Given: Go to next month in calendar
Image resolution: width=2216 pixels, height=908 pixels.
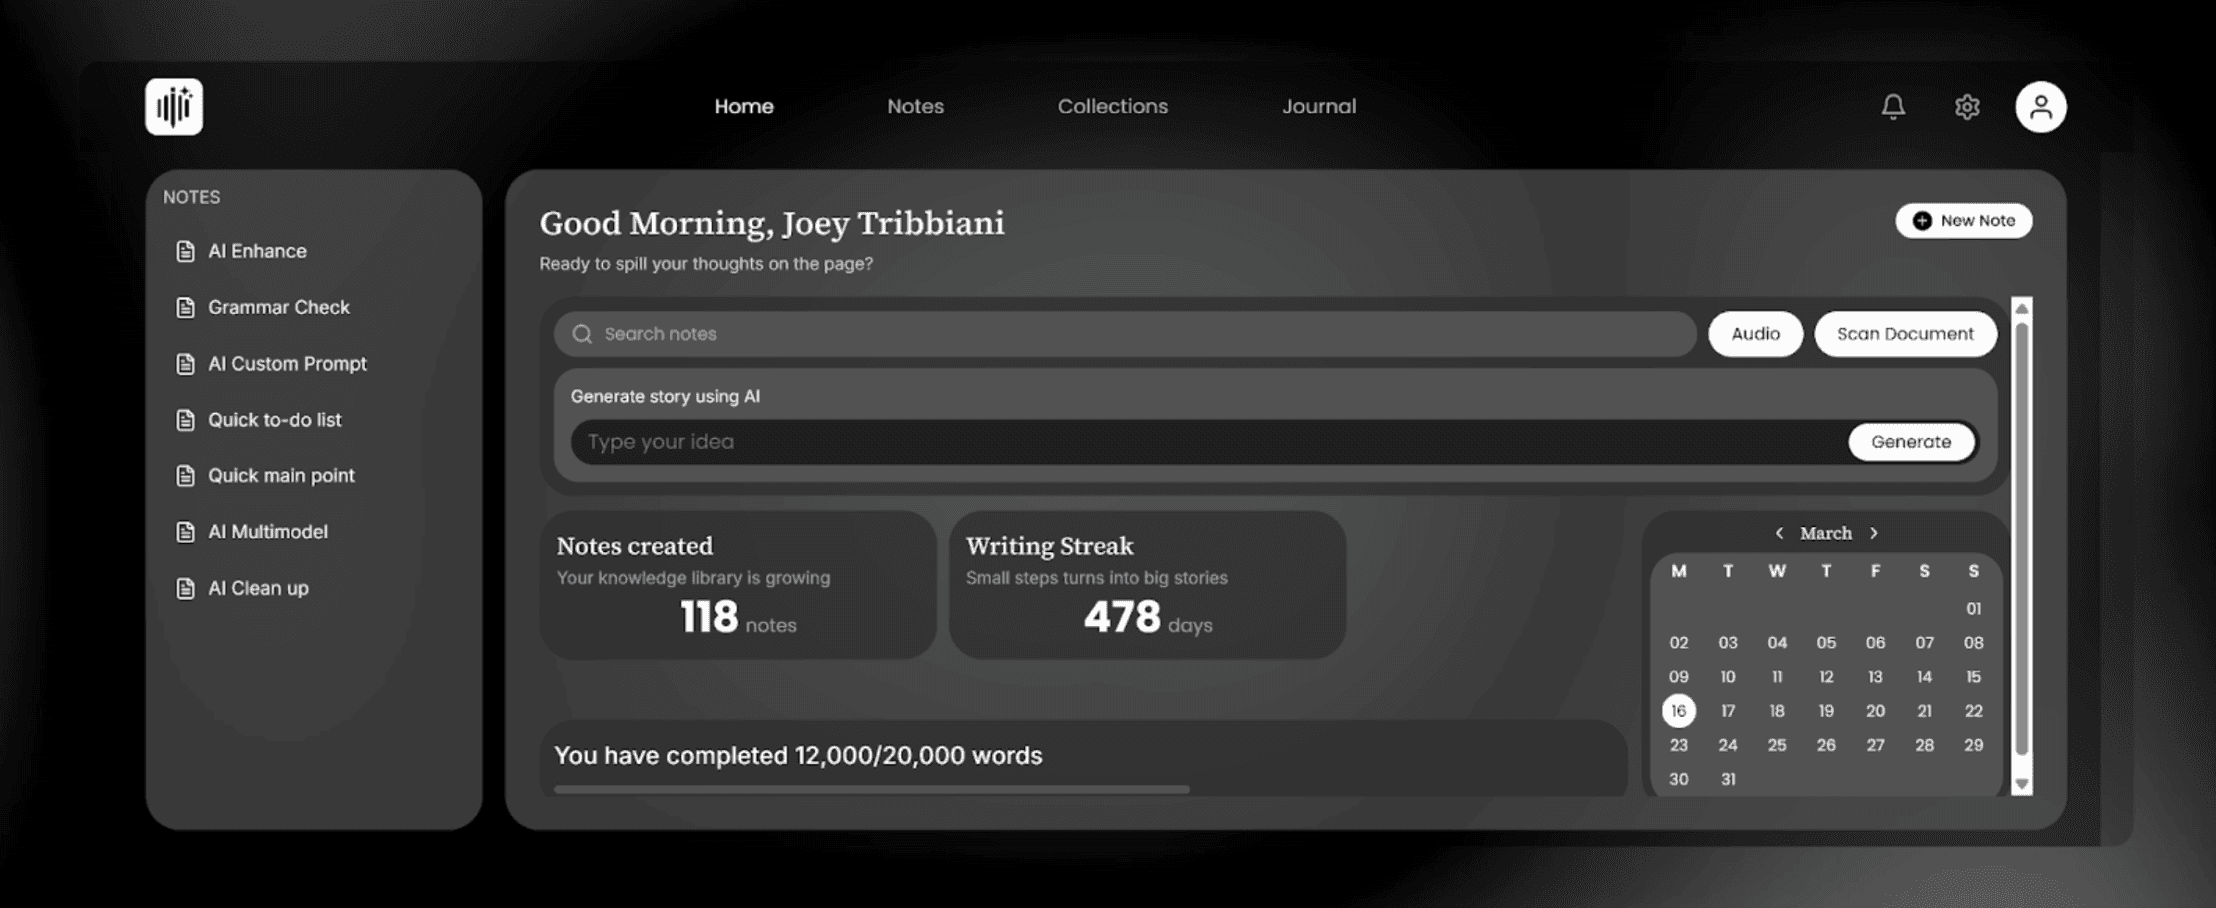Looking at the screenshot, I should pyautogui.click(x=1874, y=533).
